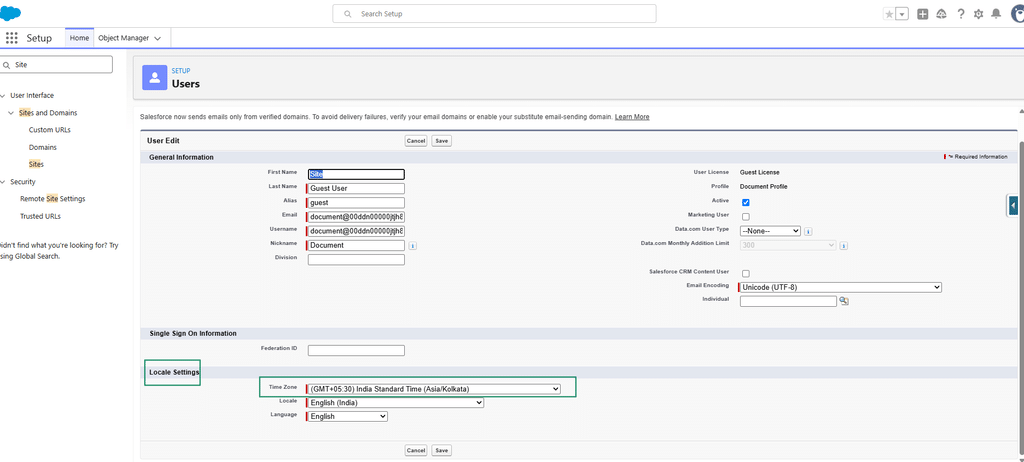Screen dimensions: 1024x462
Task: Click the Individual lookup field
Action: click(x=788, y=301)
